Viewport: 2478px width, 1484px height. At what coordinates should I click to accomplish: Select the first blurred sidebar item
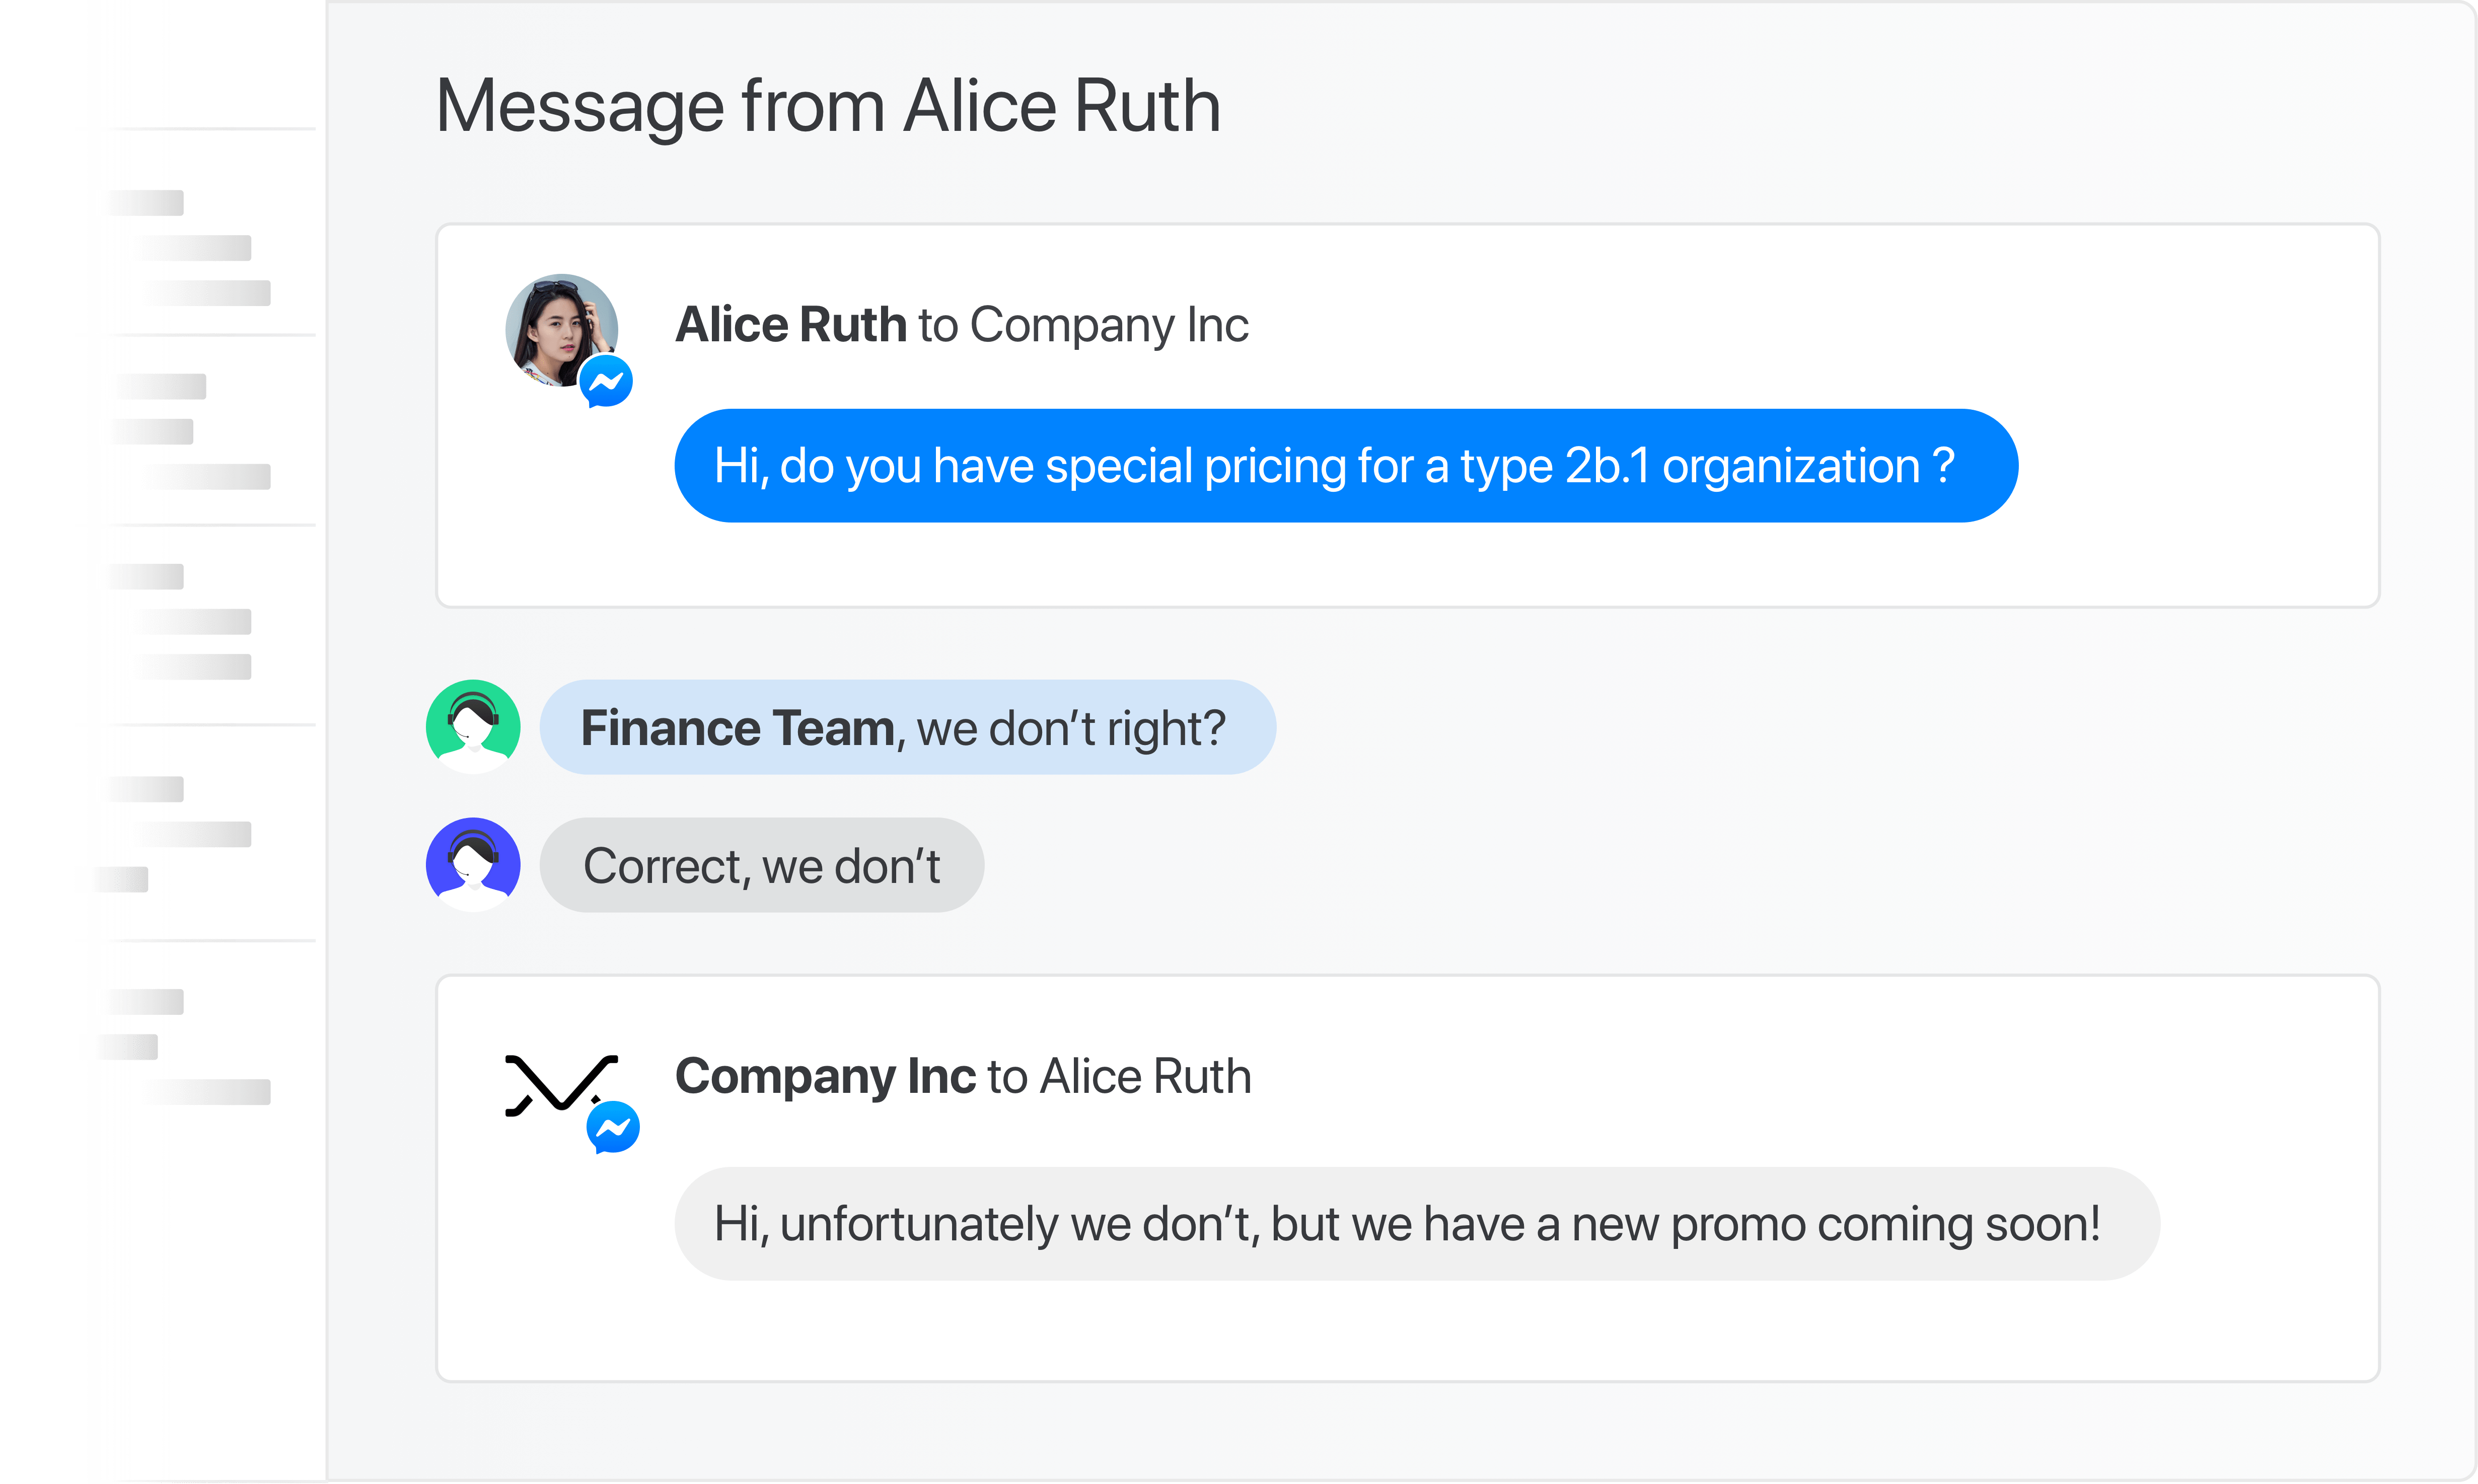tap(146, 203)
